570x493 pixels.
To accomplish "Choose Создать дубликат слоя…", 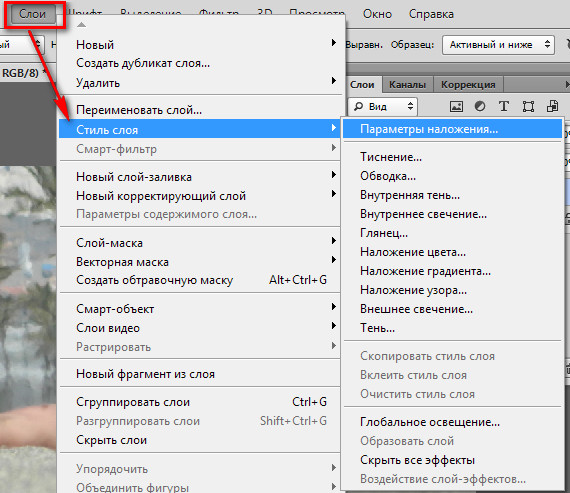I will coord(200,63).
